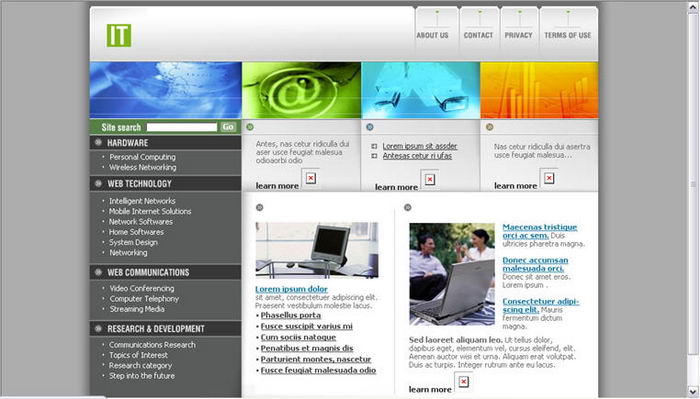Click the Phasellus porta link
The image size is (700, 399).
tap(291, 315)
